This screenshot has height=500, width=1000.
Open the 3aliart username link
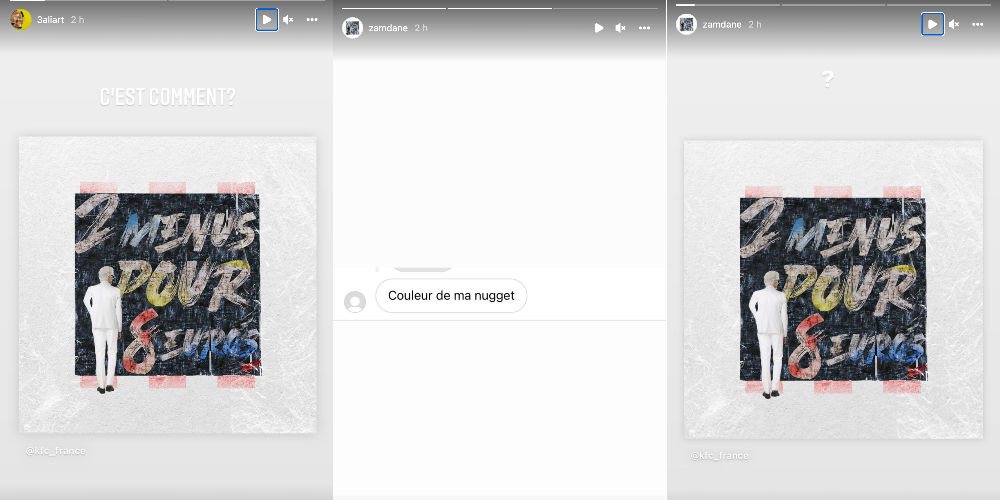[x=51, y=20]
